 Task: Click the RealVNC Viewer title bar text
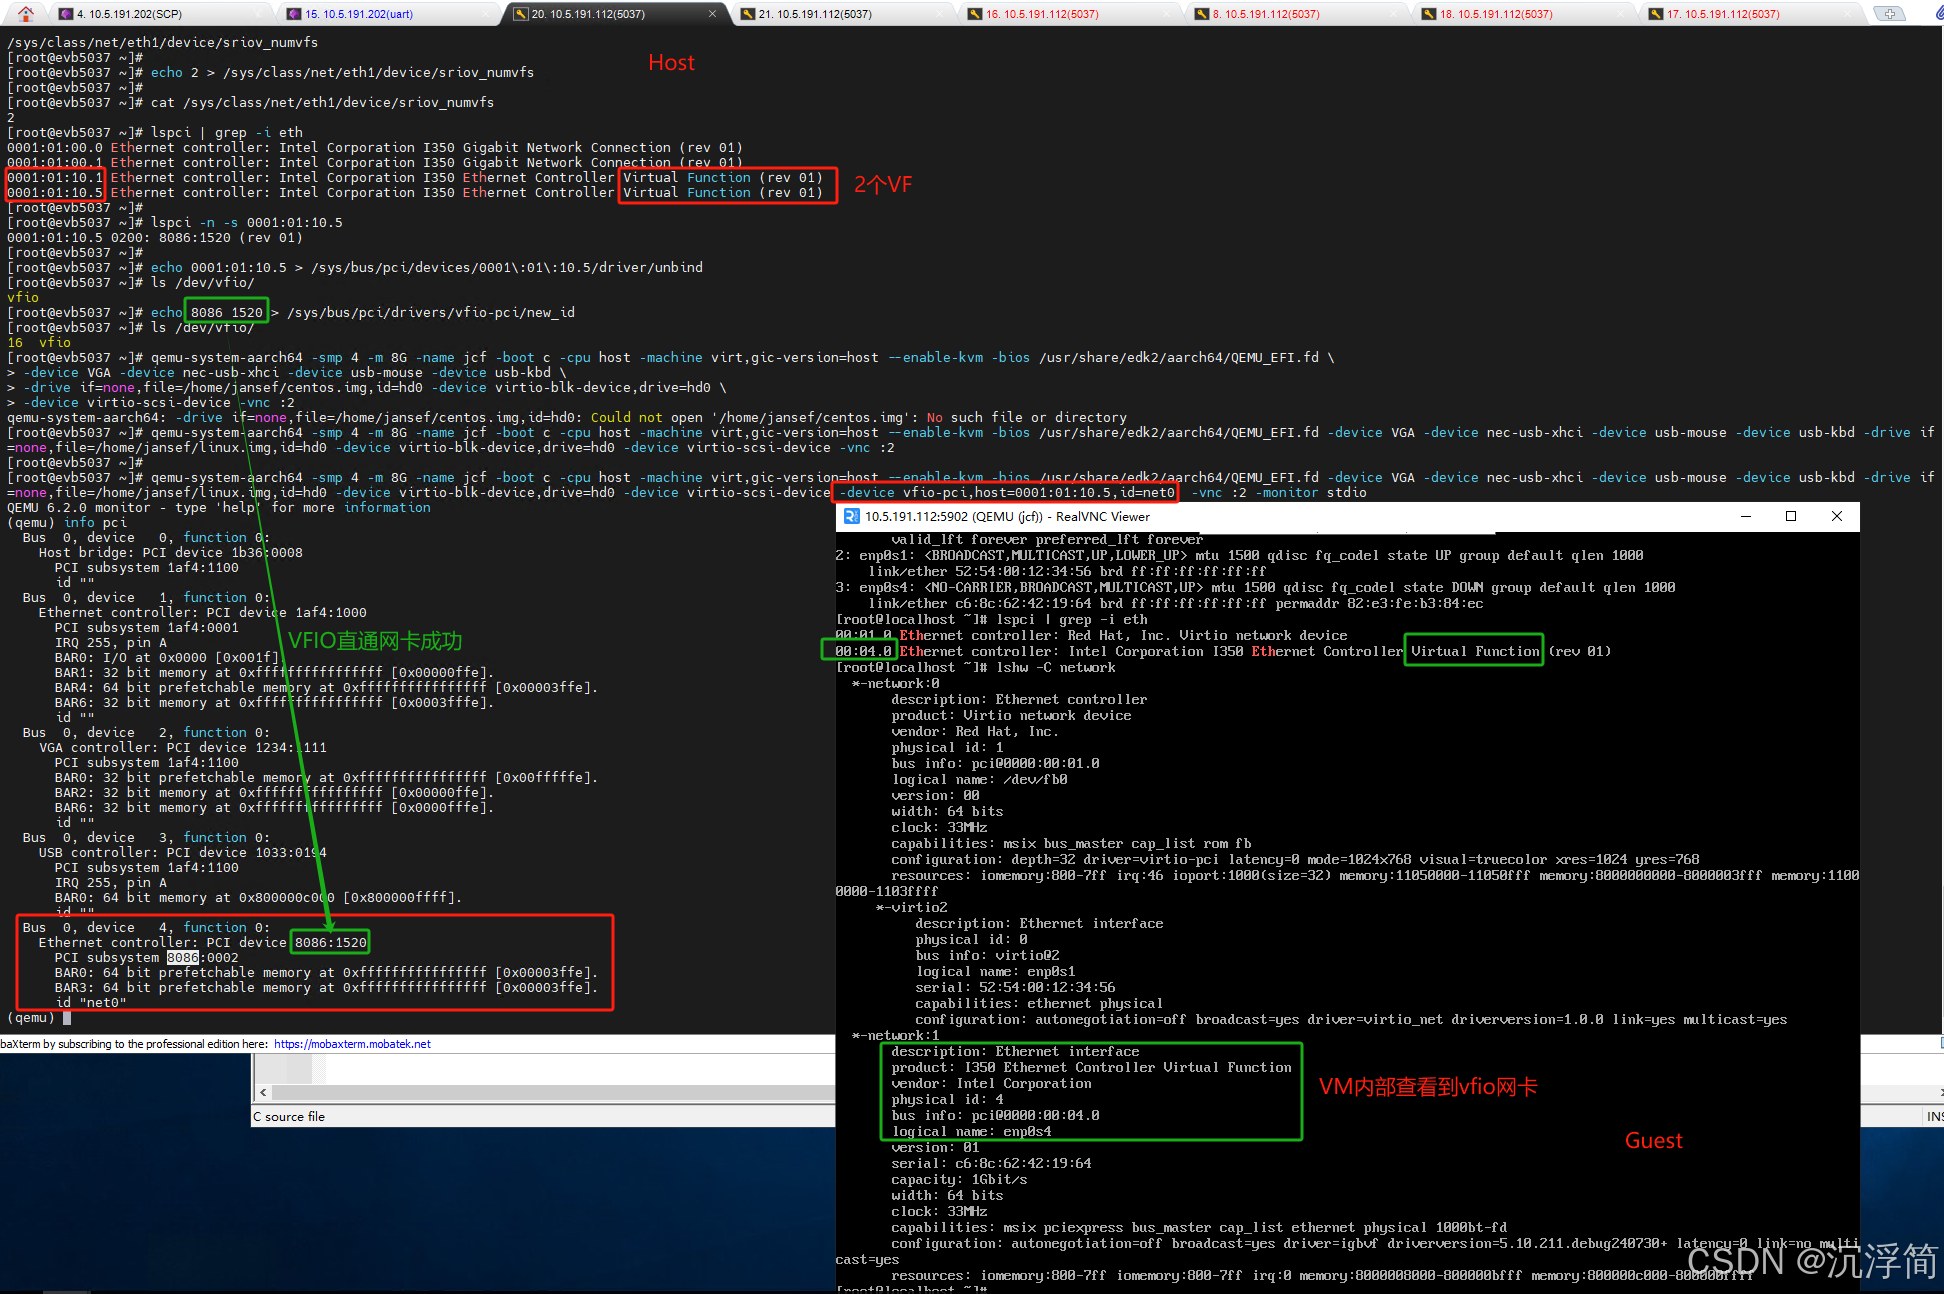(x=1006, y=516)
